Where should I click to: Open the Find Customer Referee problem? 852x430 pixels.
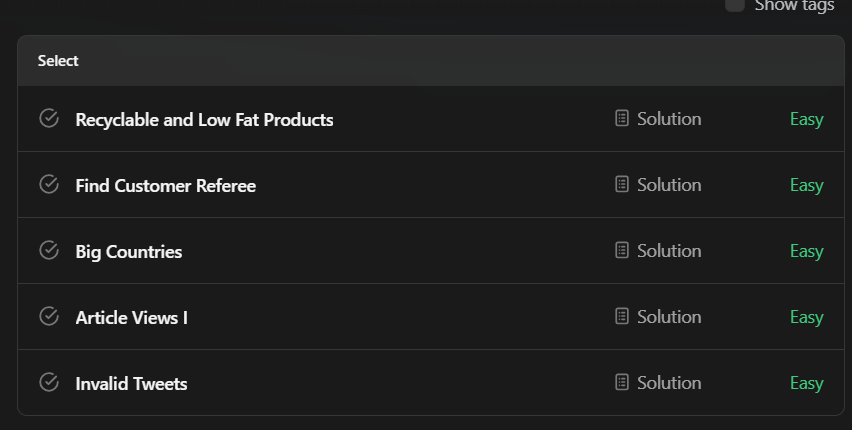click(x=166, y=185)
